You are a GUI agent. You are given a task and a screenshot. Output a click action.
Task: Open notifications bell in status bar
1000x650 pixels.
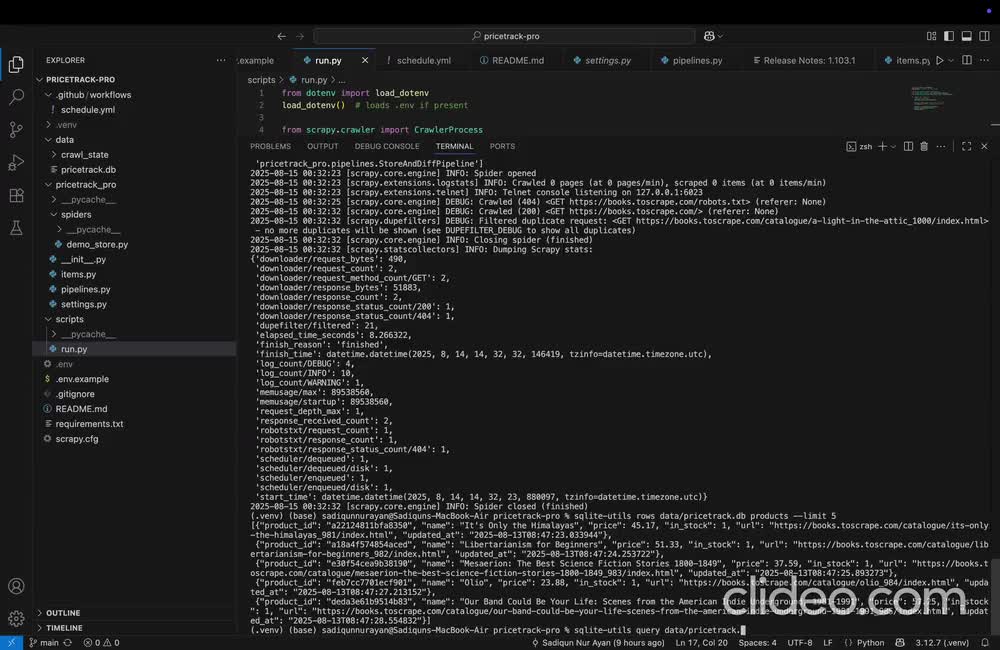pos(985,643)
